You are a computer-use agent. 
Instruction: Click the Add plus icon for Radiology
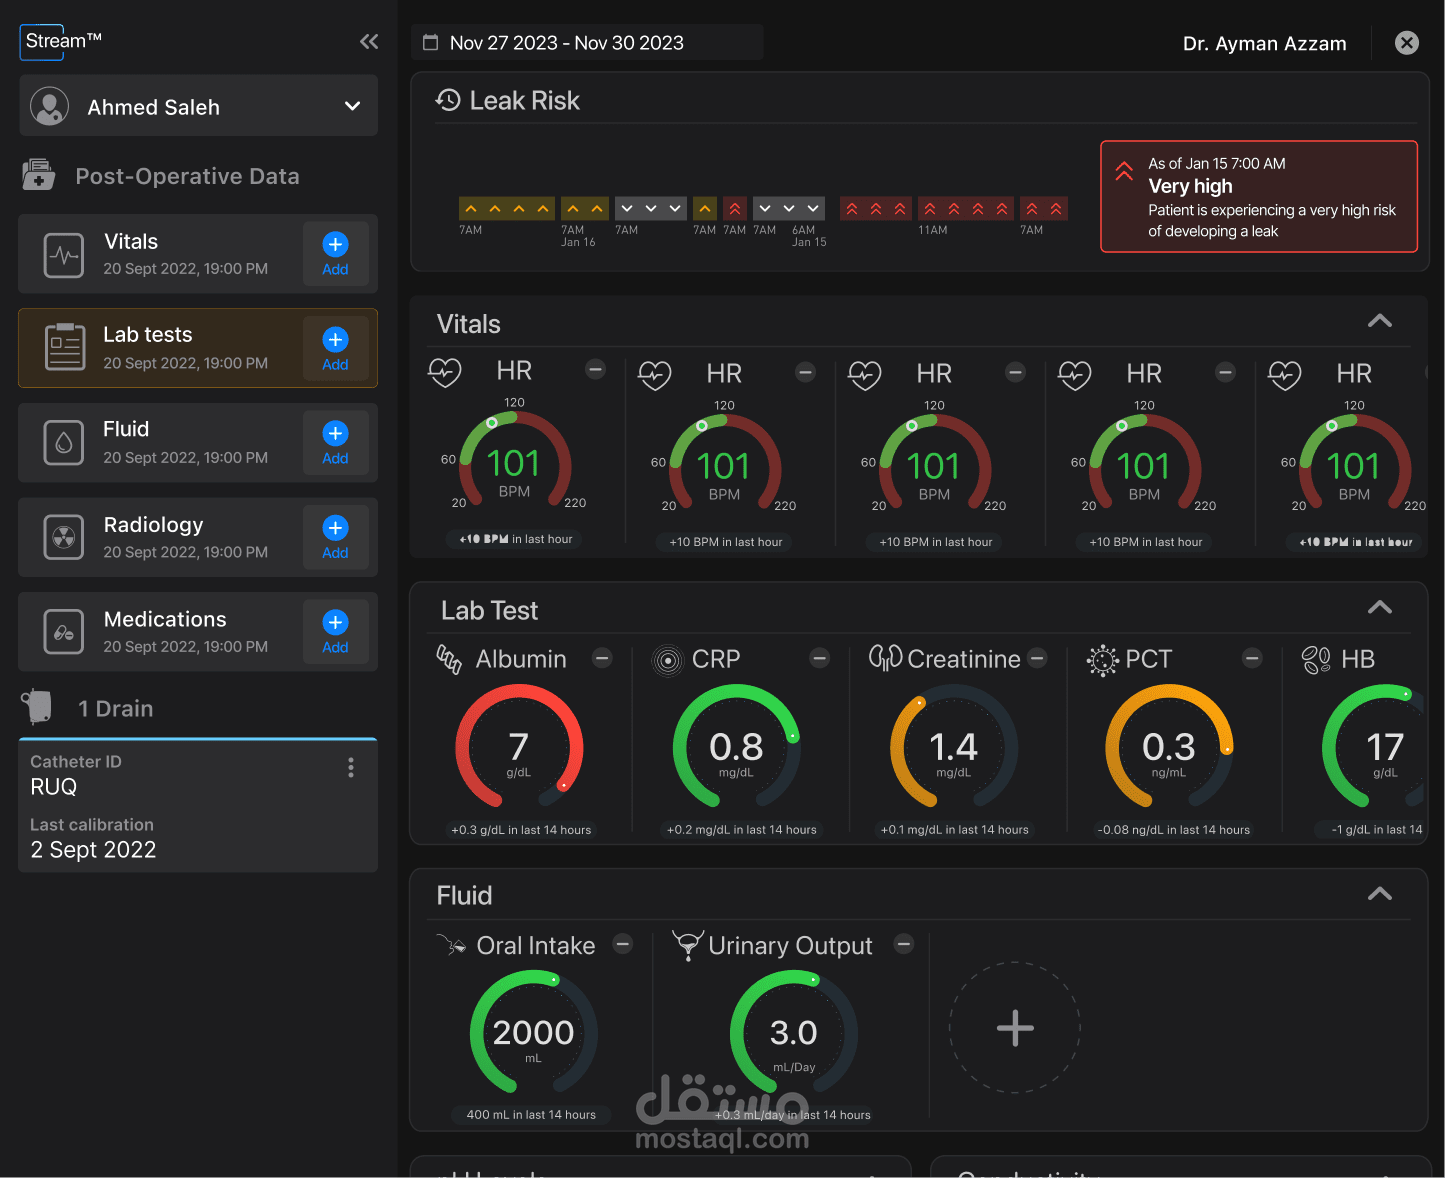click(x=335, y=528)
